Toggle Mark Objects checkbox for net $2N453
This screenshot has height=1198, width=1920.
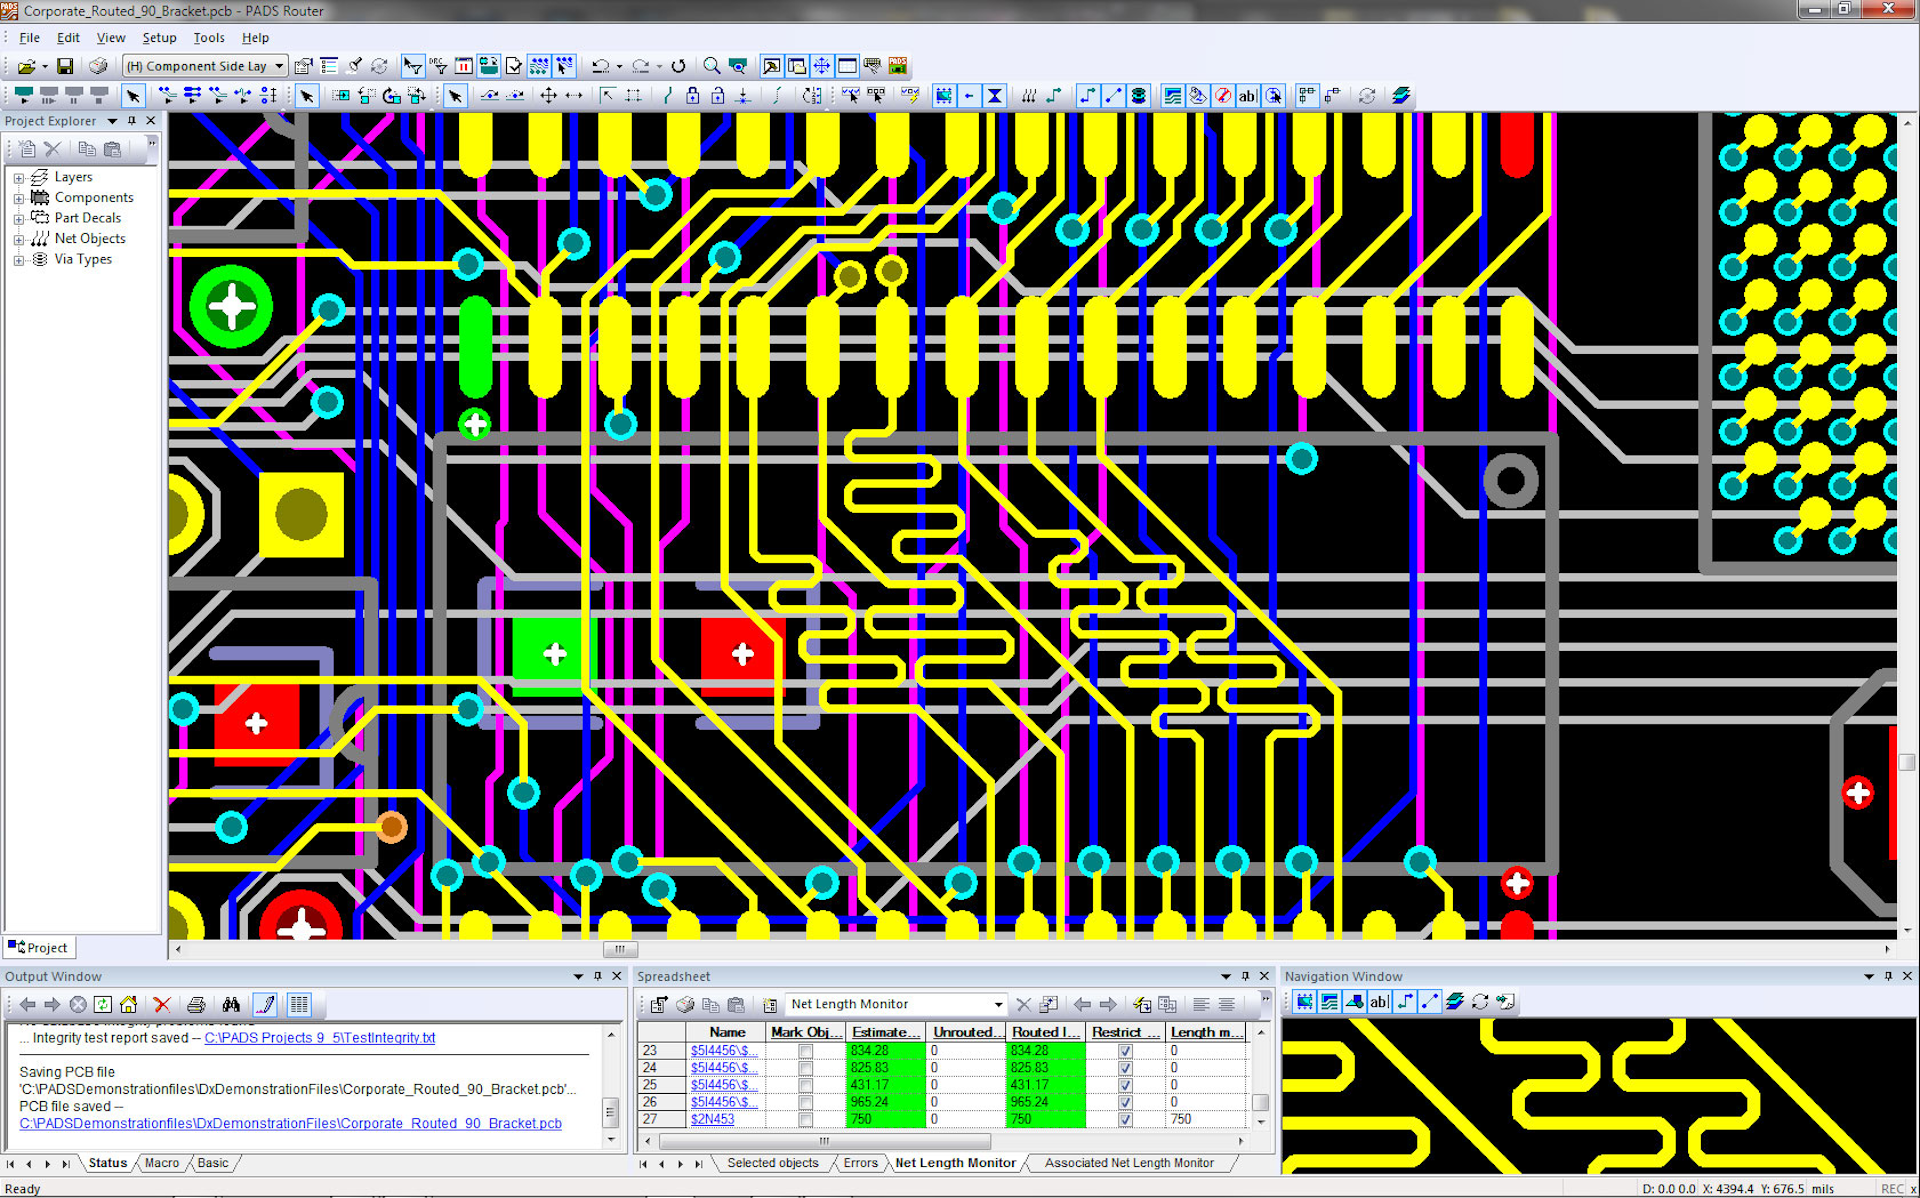coord(806,1119)
